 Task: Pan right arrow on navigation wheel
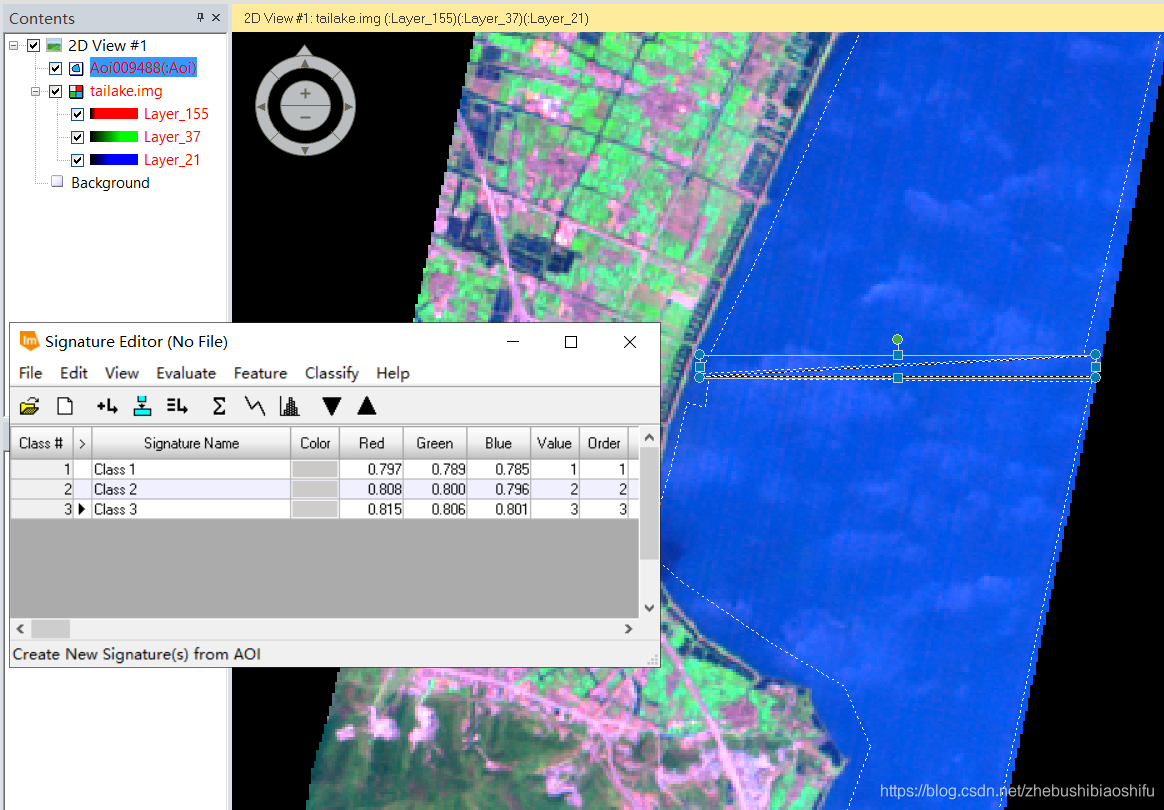(x=348, y=107)
